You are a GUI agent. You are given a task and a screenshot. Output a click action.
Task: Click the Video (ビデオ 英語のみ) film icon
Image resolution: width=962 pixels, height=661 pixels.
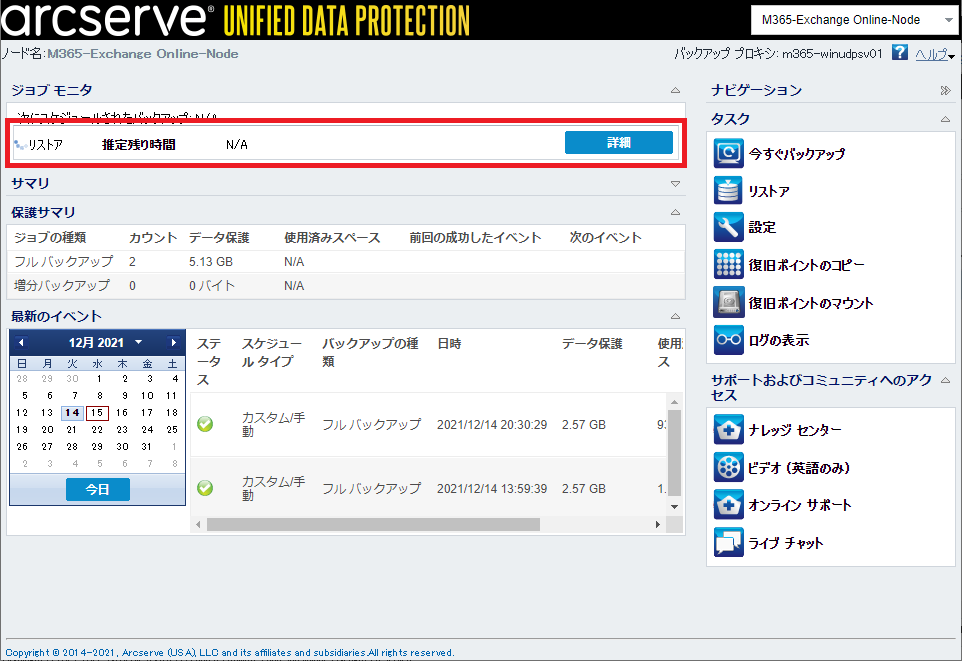[728, 468]
